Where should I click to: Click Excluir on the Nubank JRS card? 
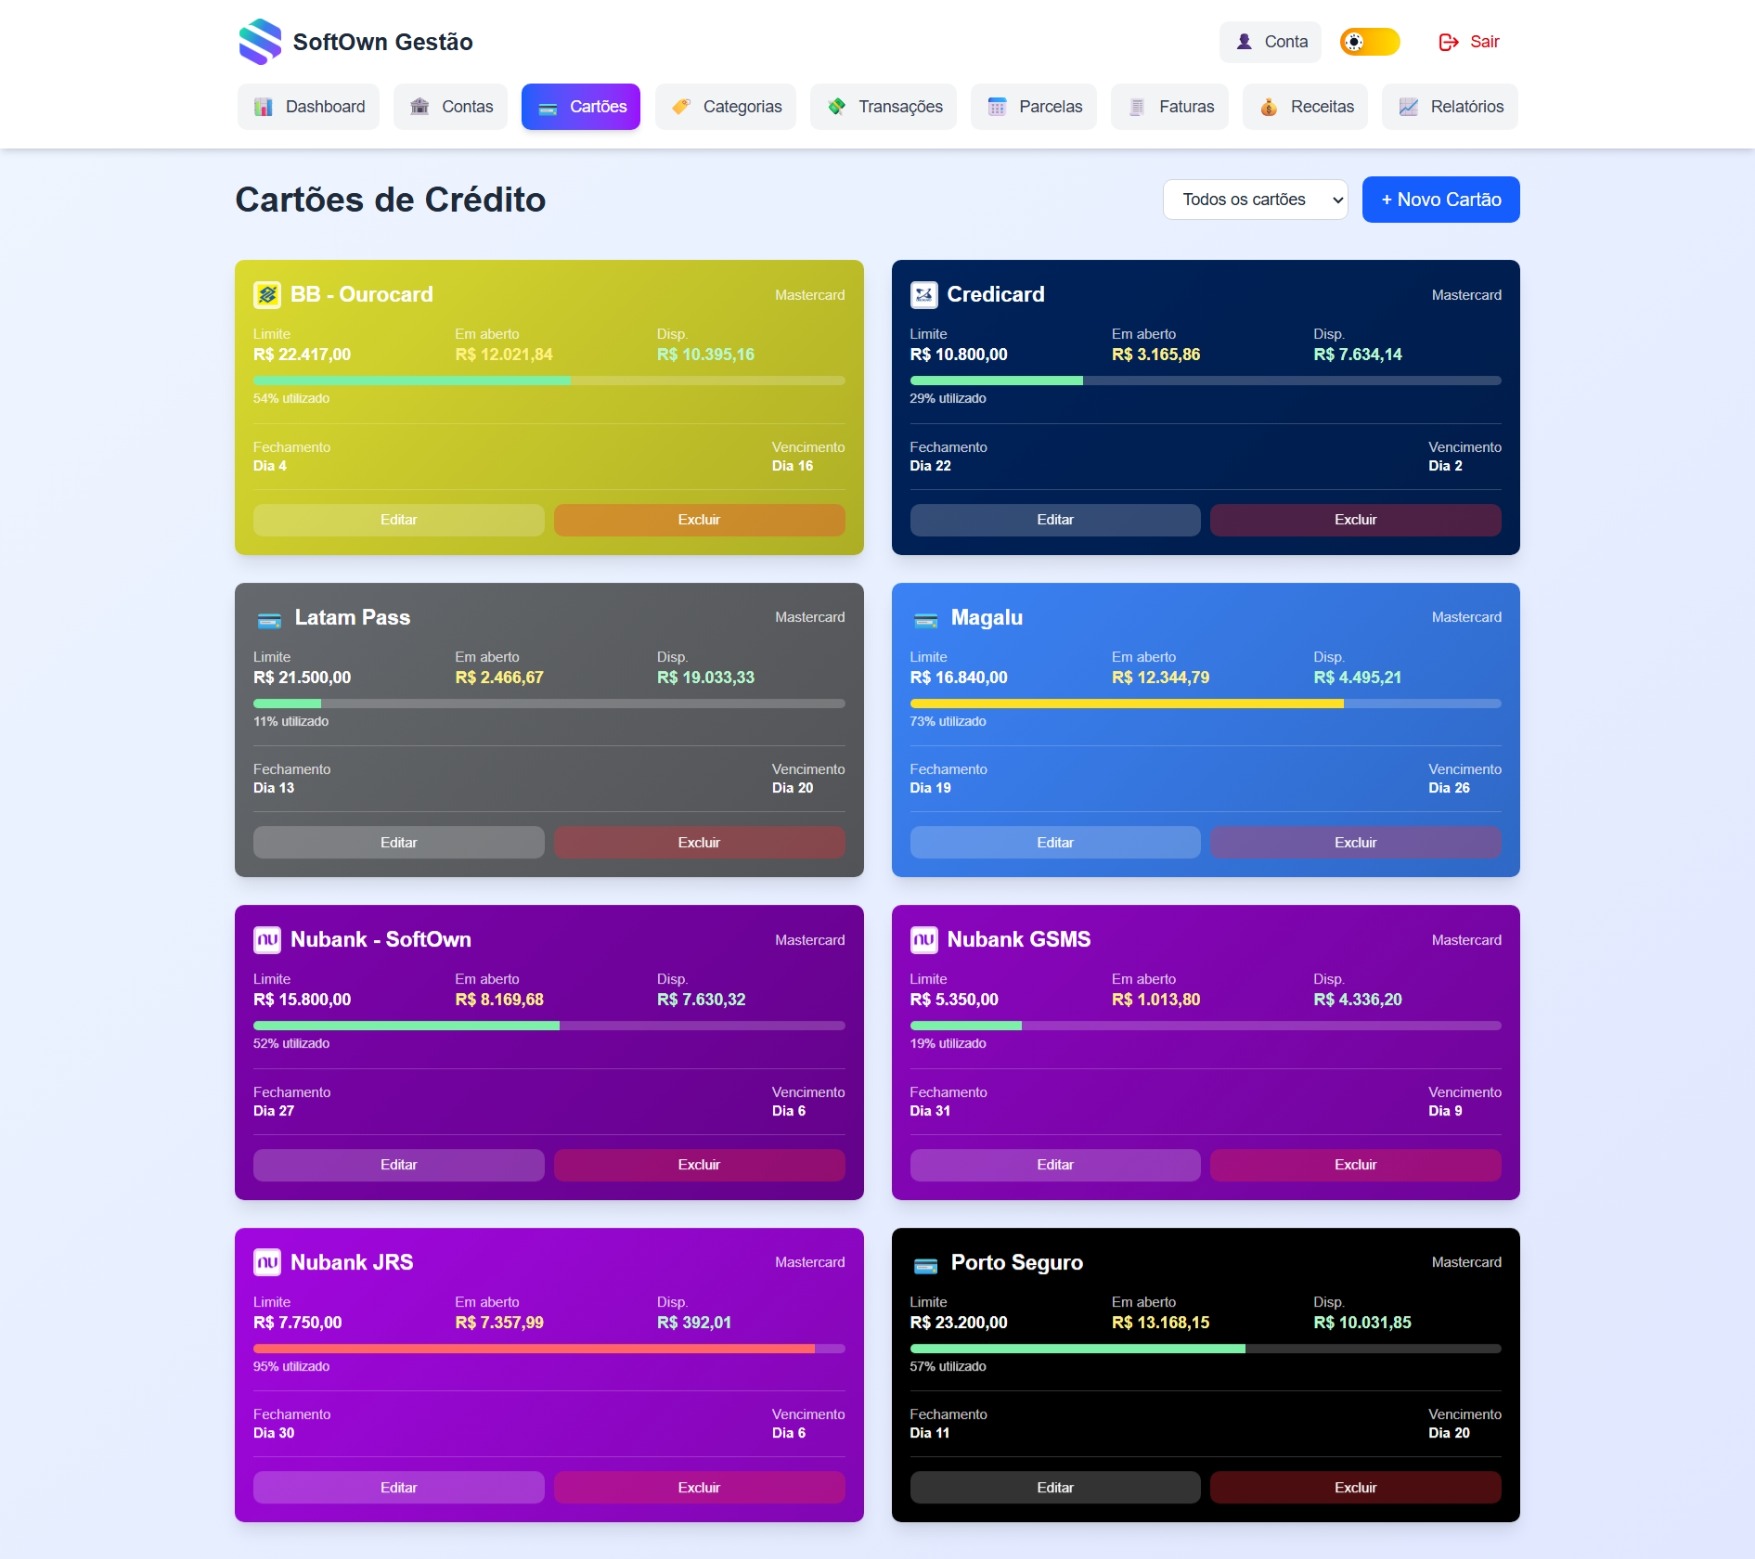pos(698,1488)
